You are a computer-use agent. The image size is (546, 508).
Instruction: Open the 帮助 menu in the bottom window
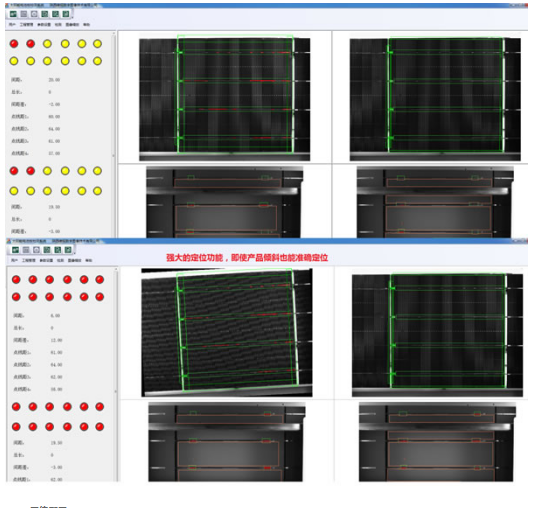(x=89, y=260)
